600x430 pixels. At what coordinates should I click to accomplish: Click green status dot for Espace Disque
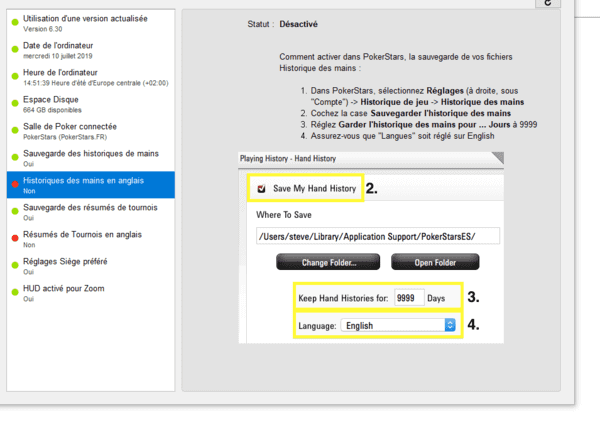[15, 102]
